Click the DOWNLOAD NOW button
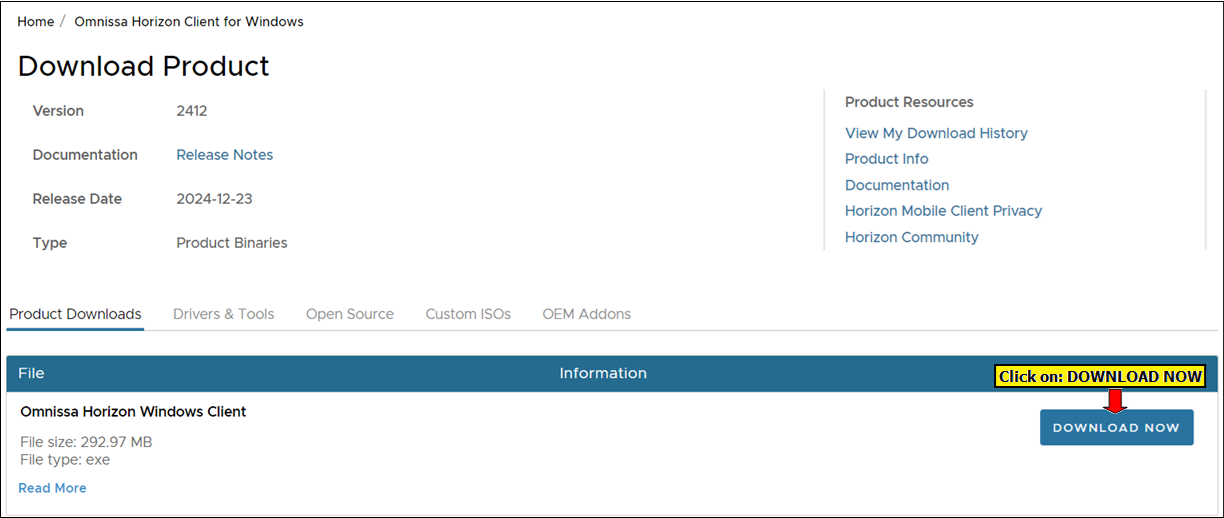Viewport: 1224px width, 518px height. [x=1116, y=427]
